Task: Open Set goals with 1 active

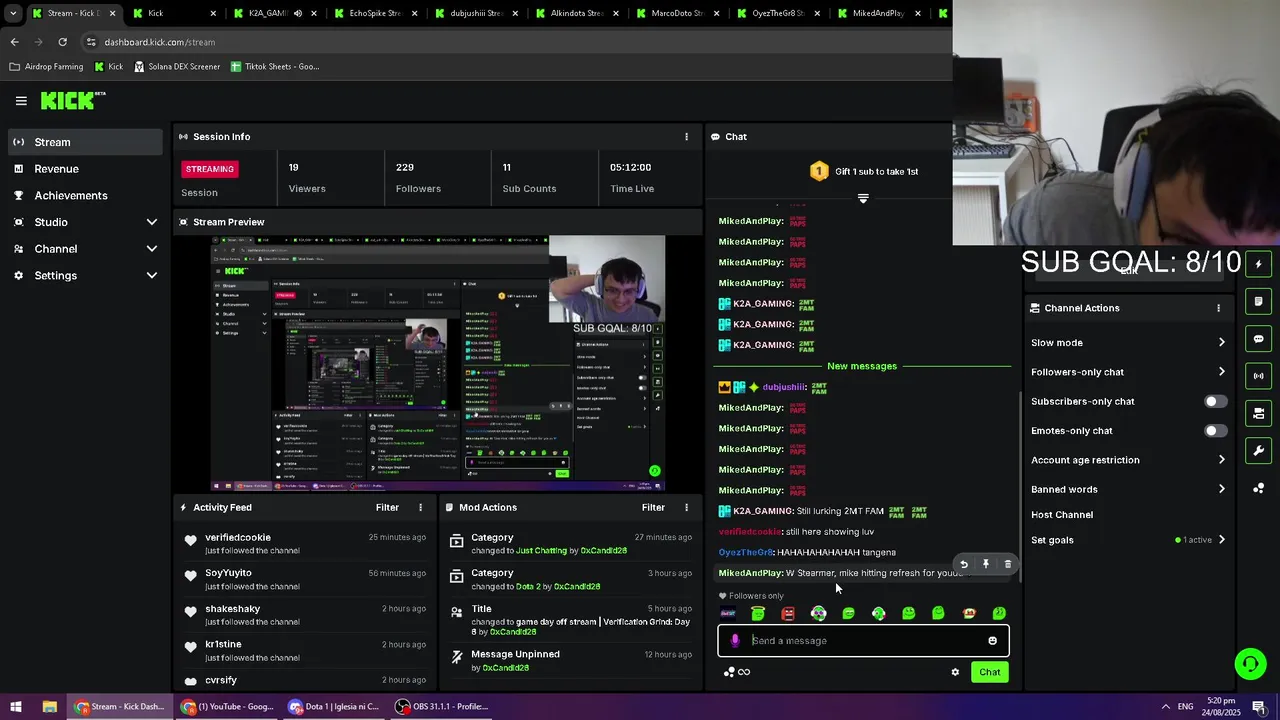Action: pyautogui.click(x=1128, y=540)
